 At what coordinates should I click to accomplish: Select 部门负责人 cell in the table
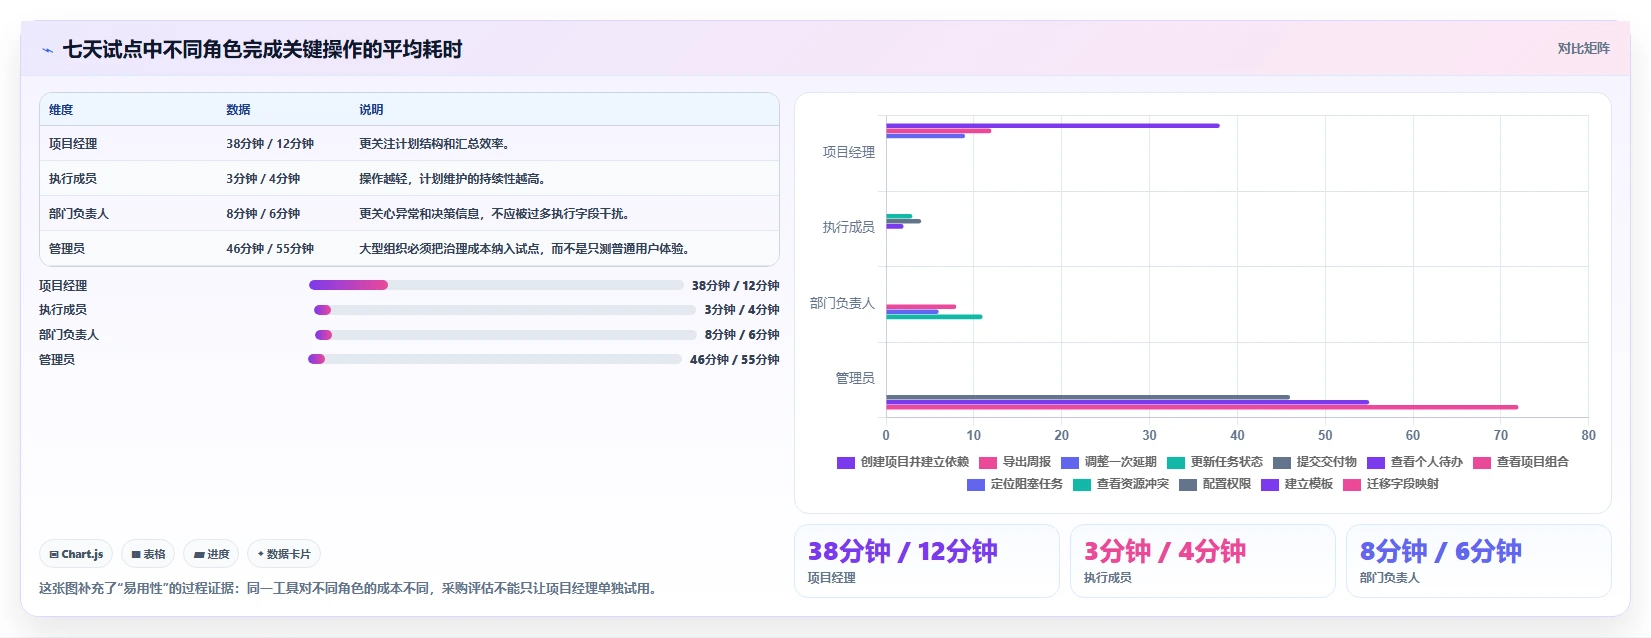pos(79,214)
